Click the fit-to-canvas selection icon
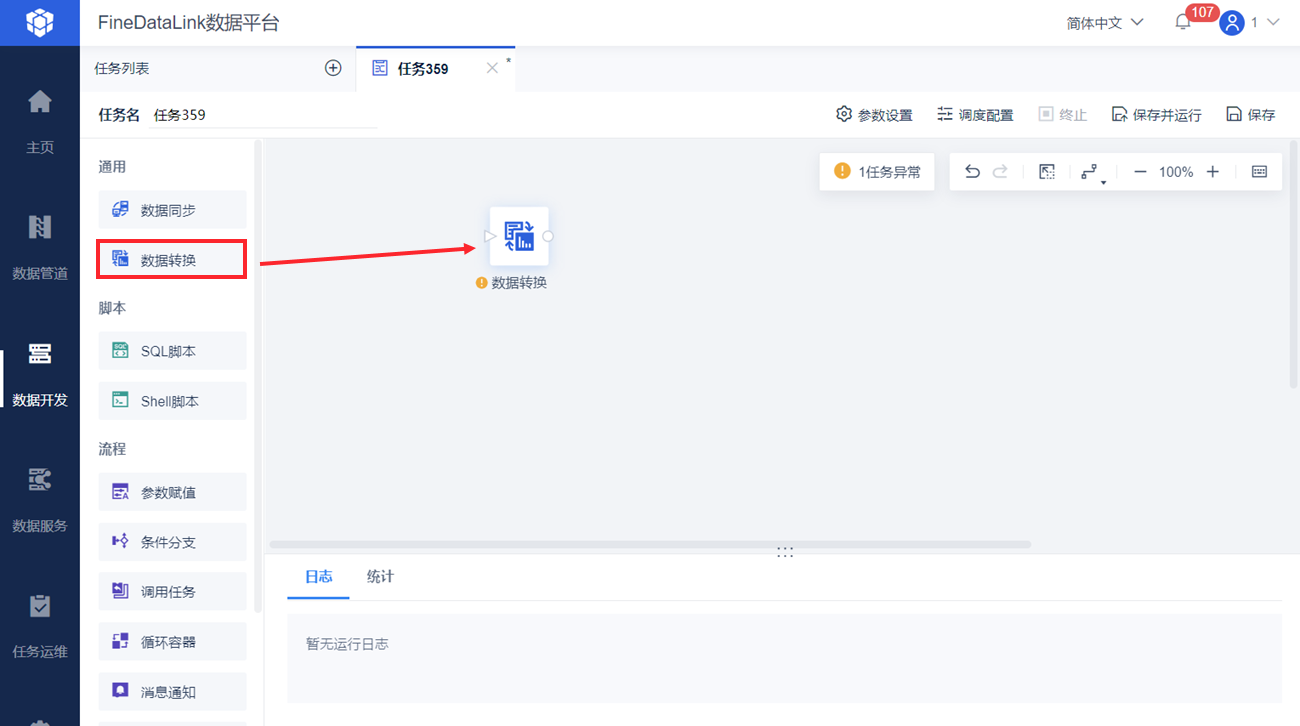The image size is (1300, 726). point(1047,172)
